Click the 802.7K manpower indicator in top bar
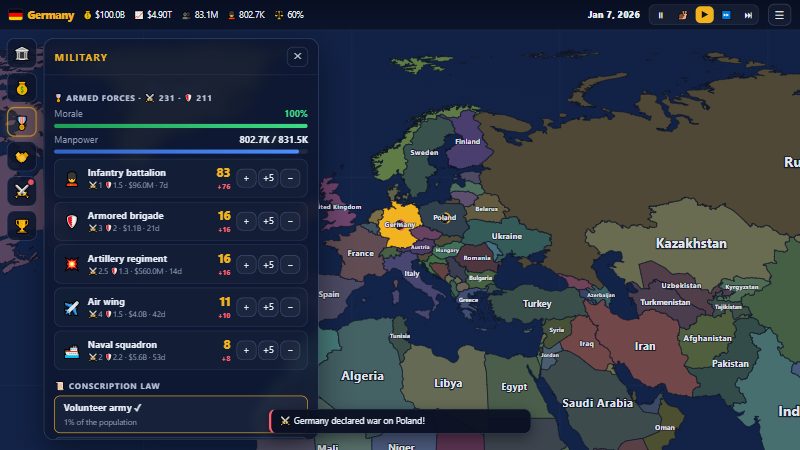800x450 pixels. point(246,15)
